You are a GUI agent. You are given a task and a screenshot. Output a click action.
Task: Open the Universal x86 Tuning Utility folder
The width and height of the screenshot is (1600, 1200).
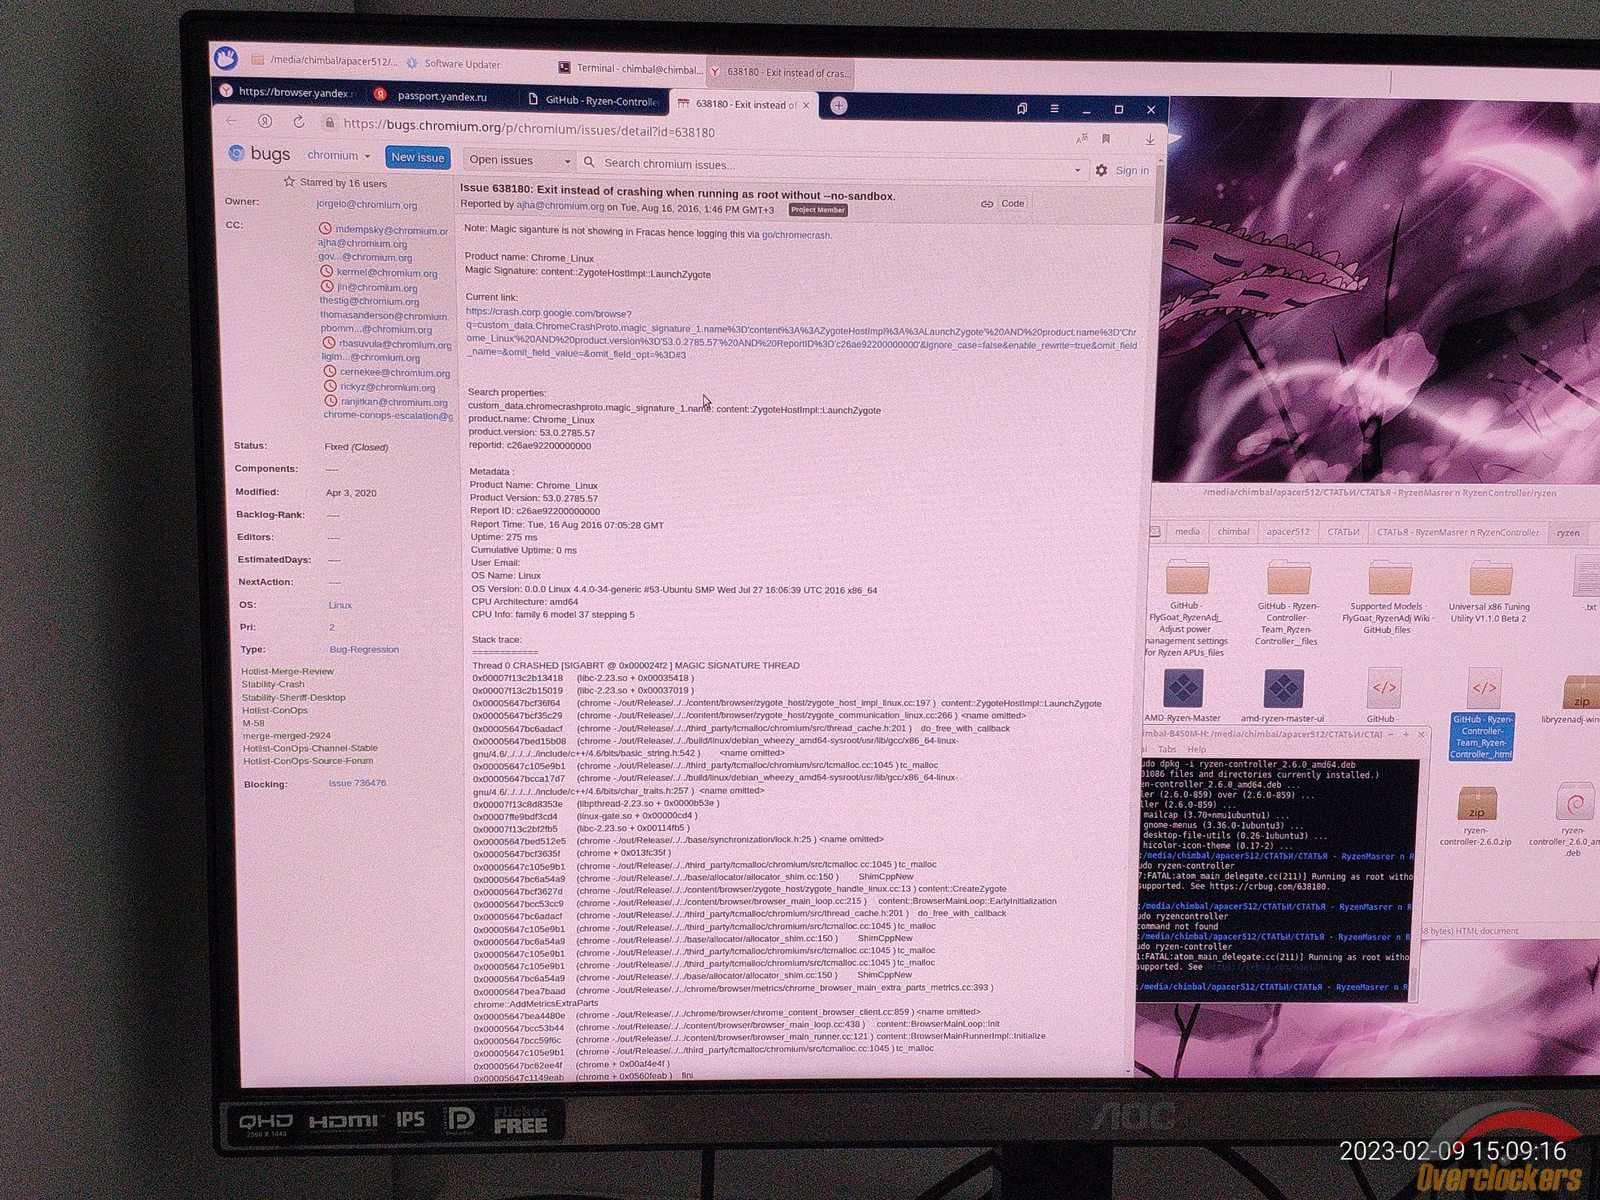(x=1490, y=579)
